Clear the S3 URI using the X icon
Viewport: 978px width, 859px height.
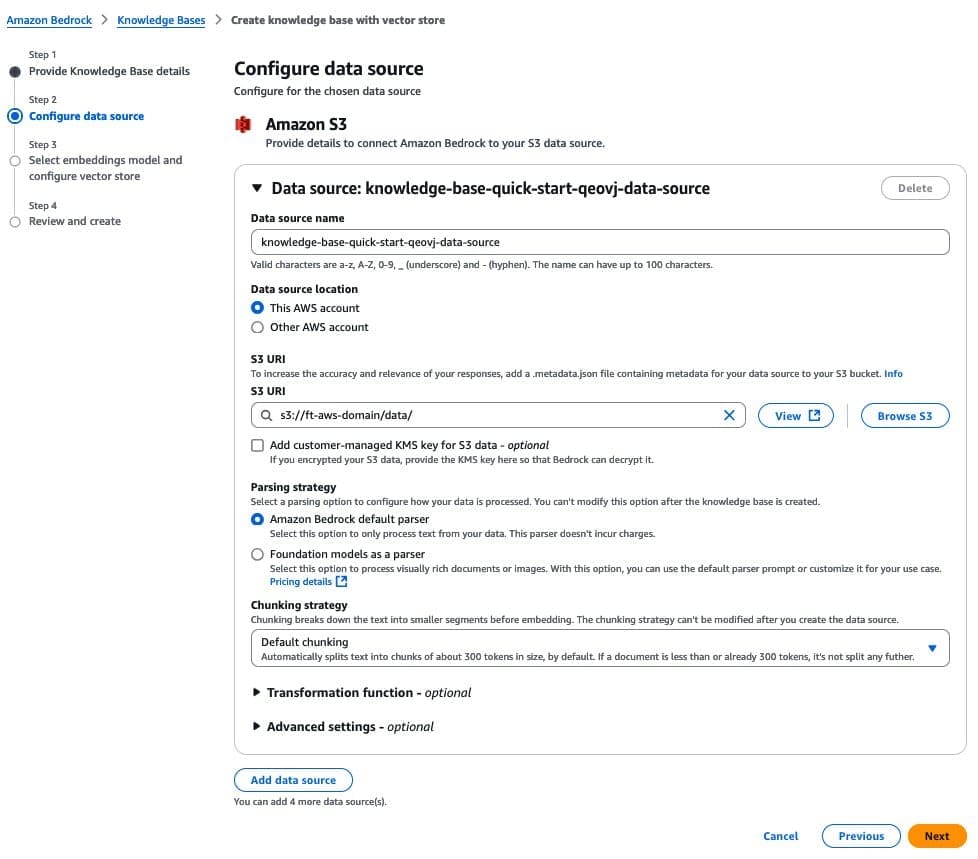click(729, 415)
